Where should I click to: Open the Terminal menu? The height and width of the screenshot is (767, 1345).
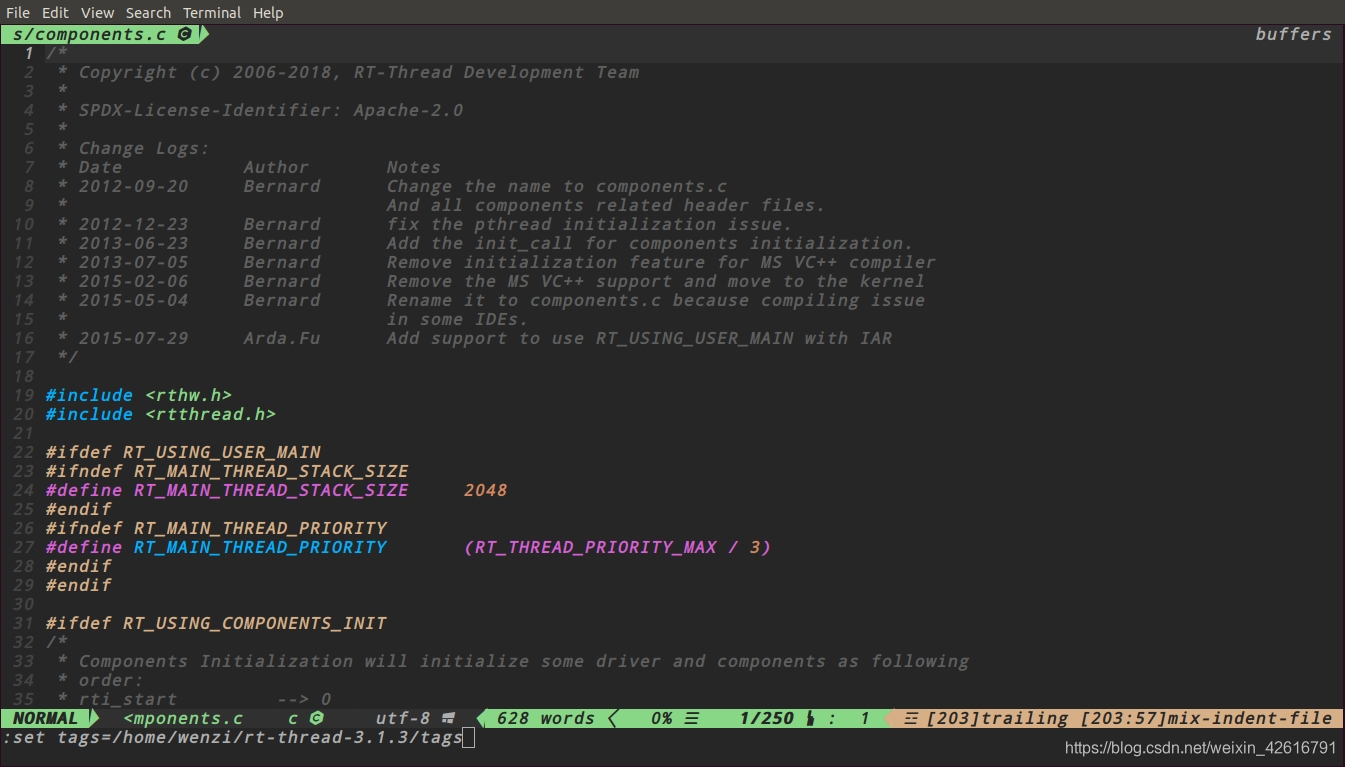pos(212,13)
